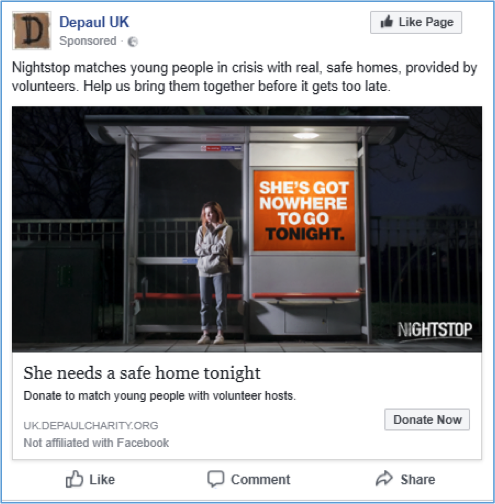Click 'Not affiliated with Facebook' text

pos(96,443)
